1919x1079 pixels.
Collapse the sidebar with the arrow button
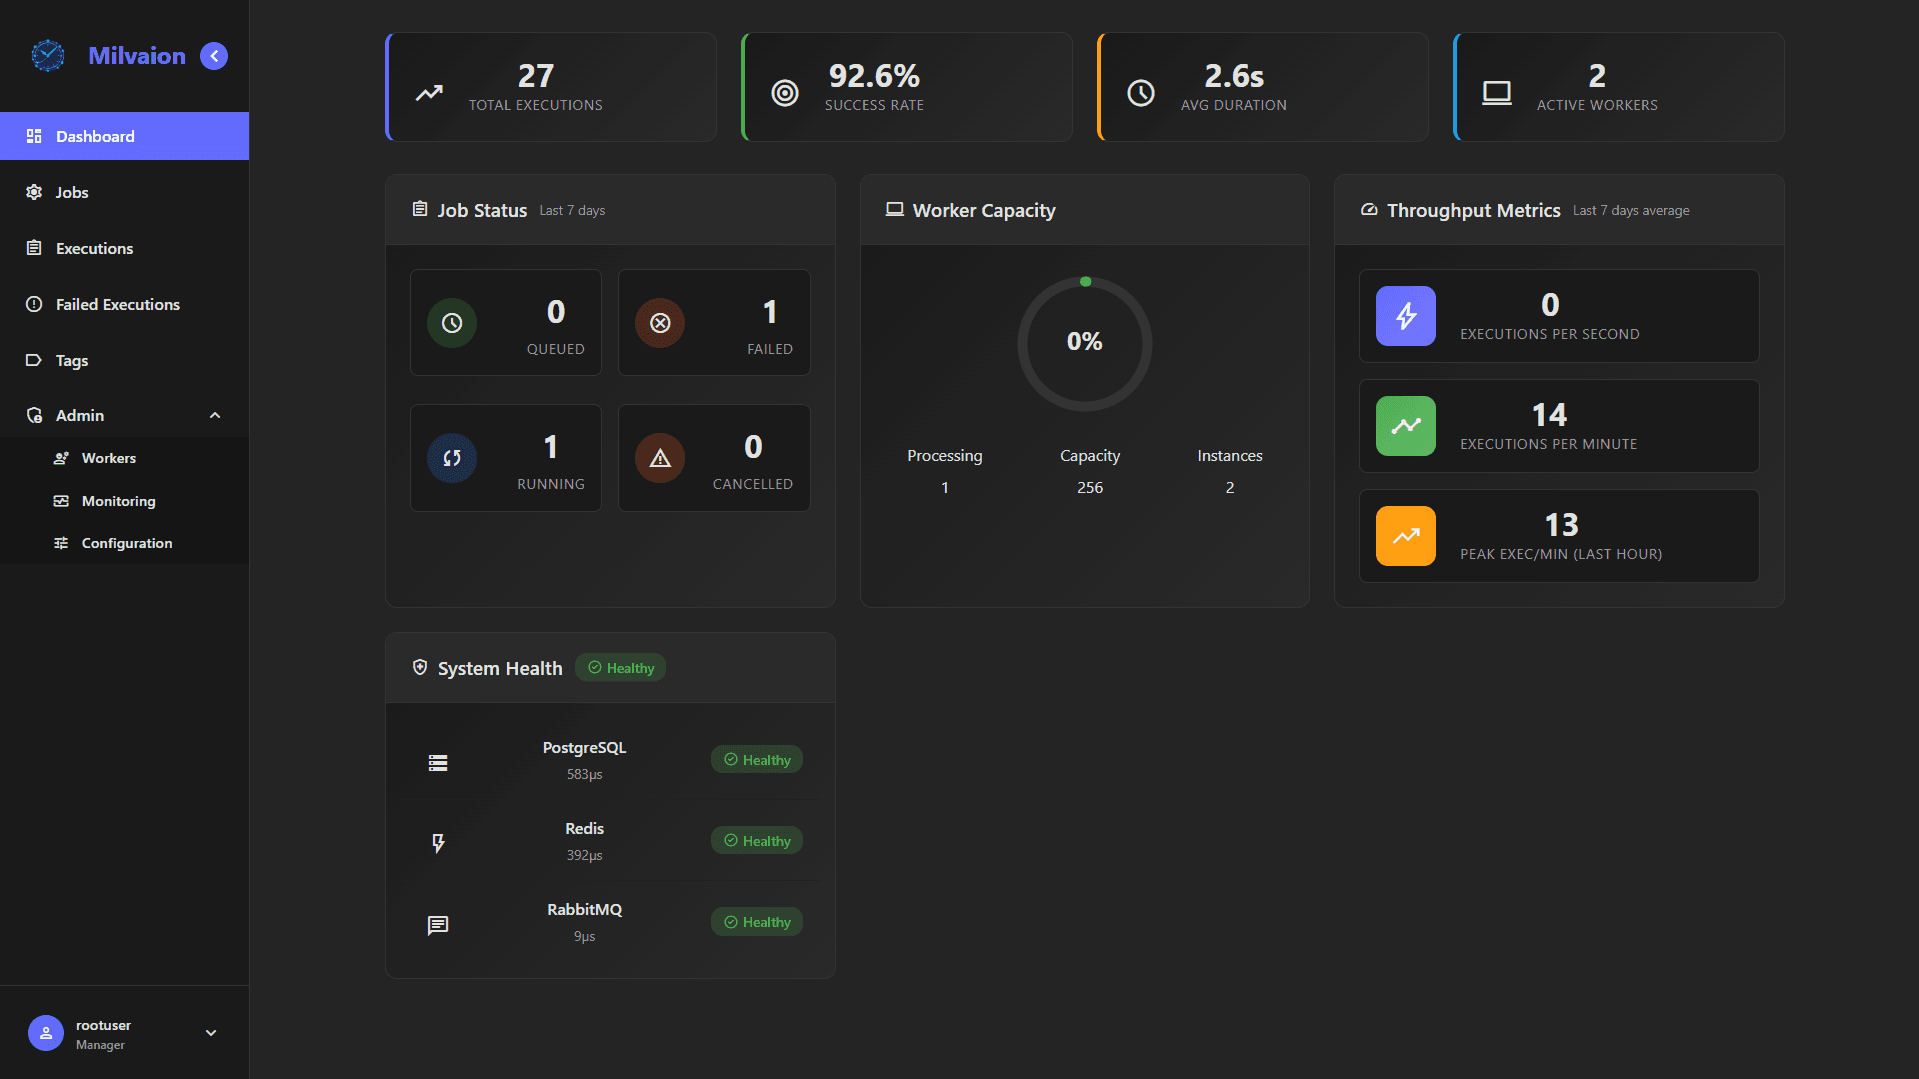213,56
